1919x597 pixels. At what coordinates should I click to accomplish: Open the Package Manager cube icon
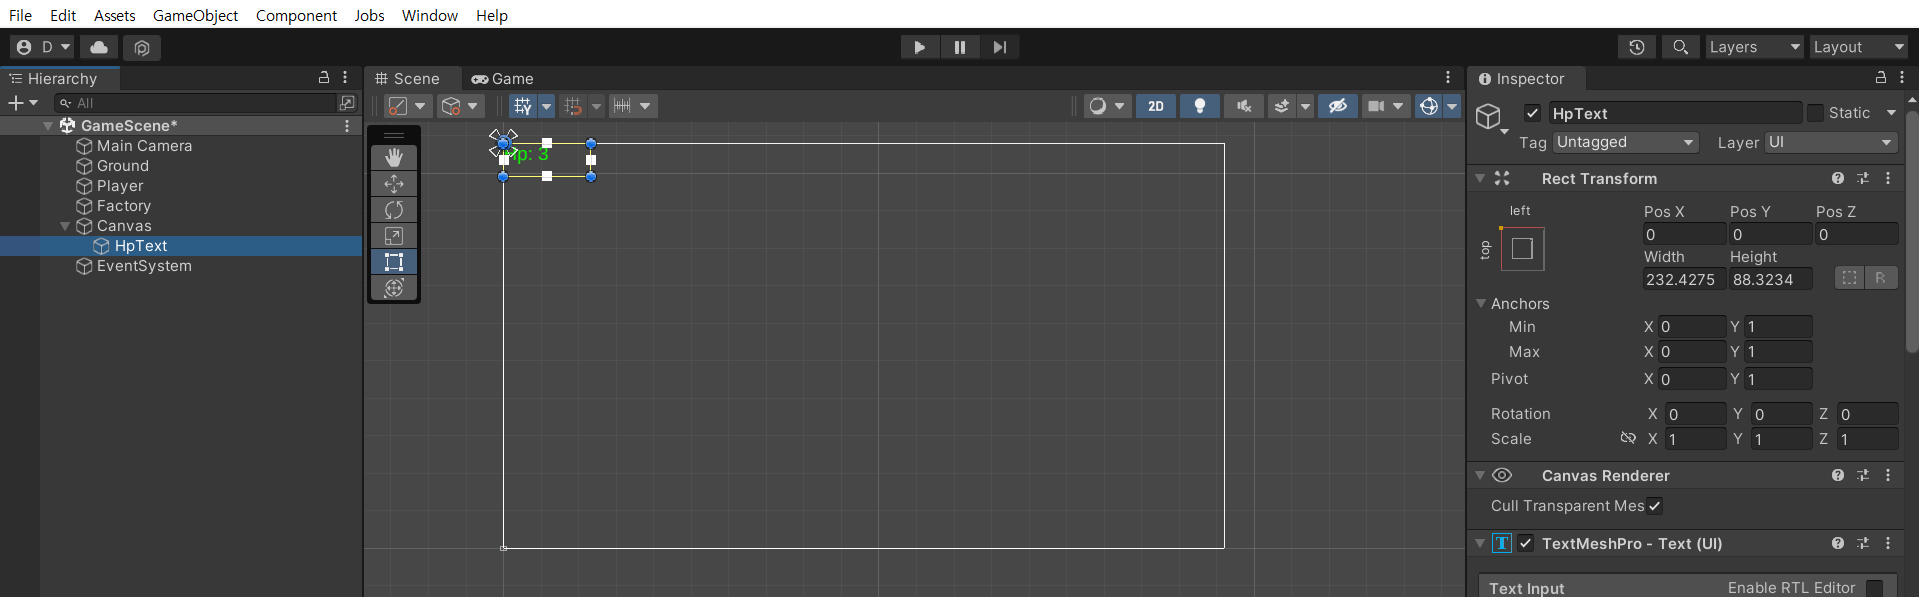pyautogui.click(x=142, y=47)
